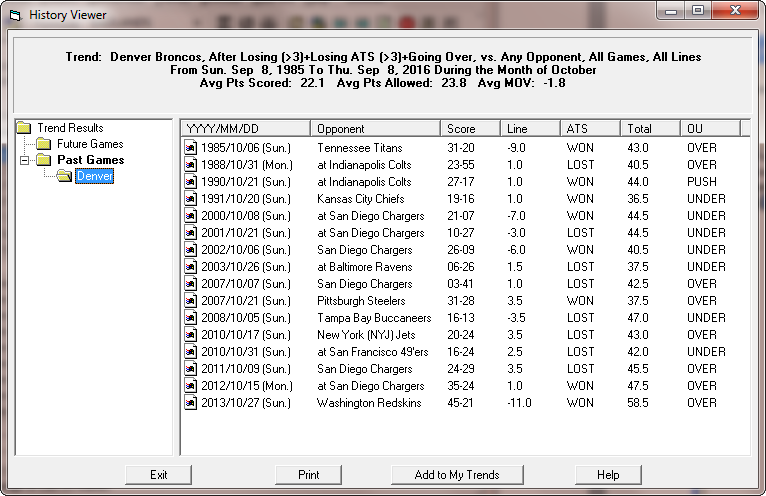Click the game icon for 2010/10/17 row
766x496 pixels.
(191, 335)
